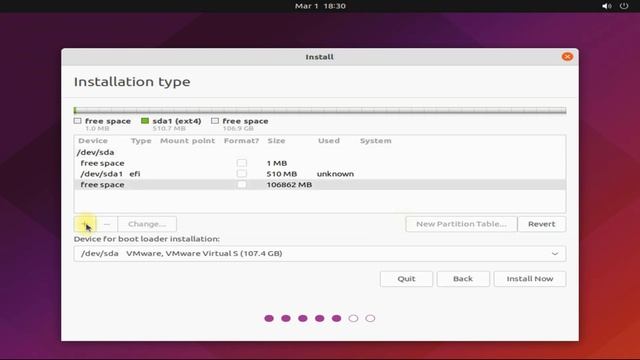The width and height of the screenshot is (640, 360).
Task: Click the Size column header
Action: pyautogui.click(x=276, y=141)
